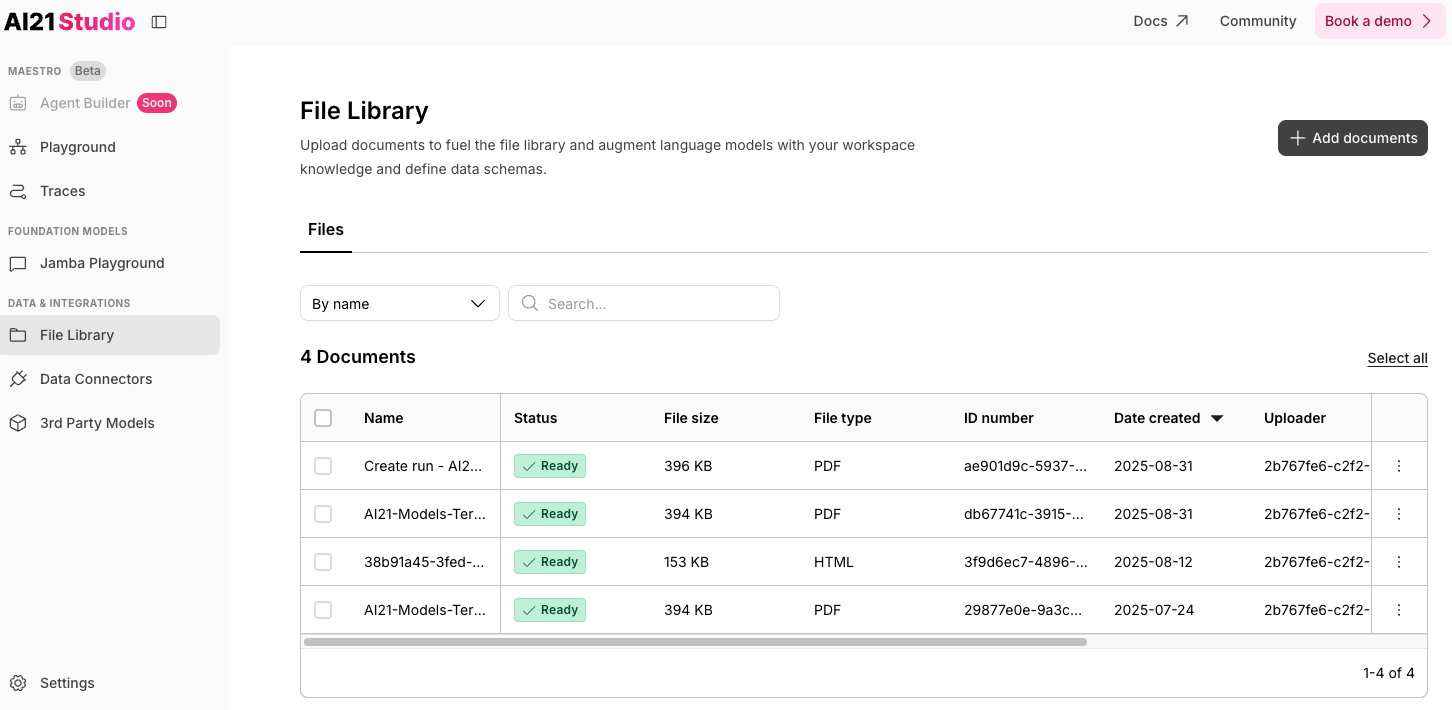Click the Data Connectors plug icon

(x=18, y=379)
